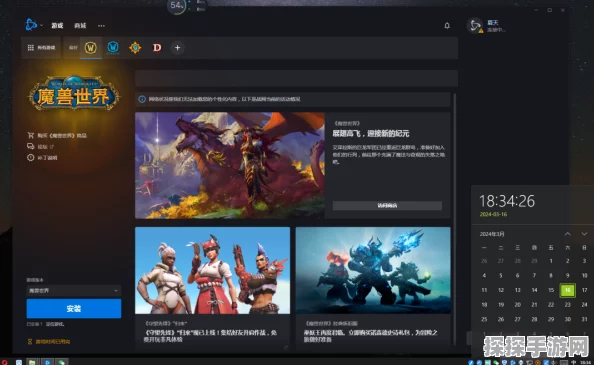Select day 15 in the calendar

(x=551, y=290)
